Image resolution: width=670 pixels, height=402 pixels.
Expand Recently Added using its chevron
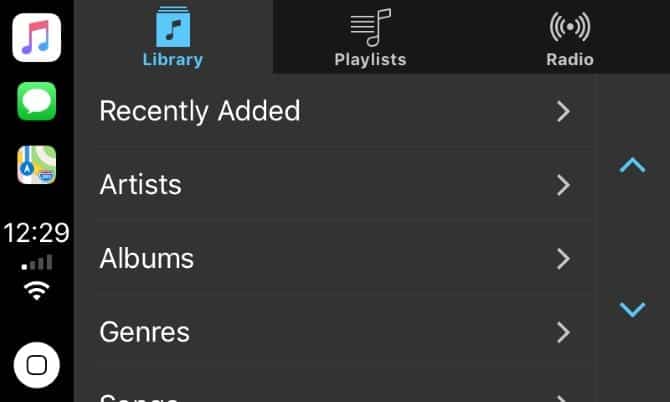point(563,111)
